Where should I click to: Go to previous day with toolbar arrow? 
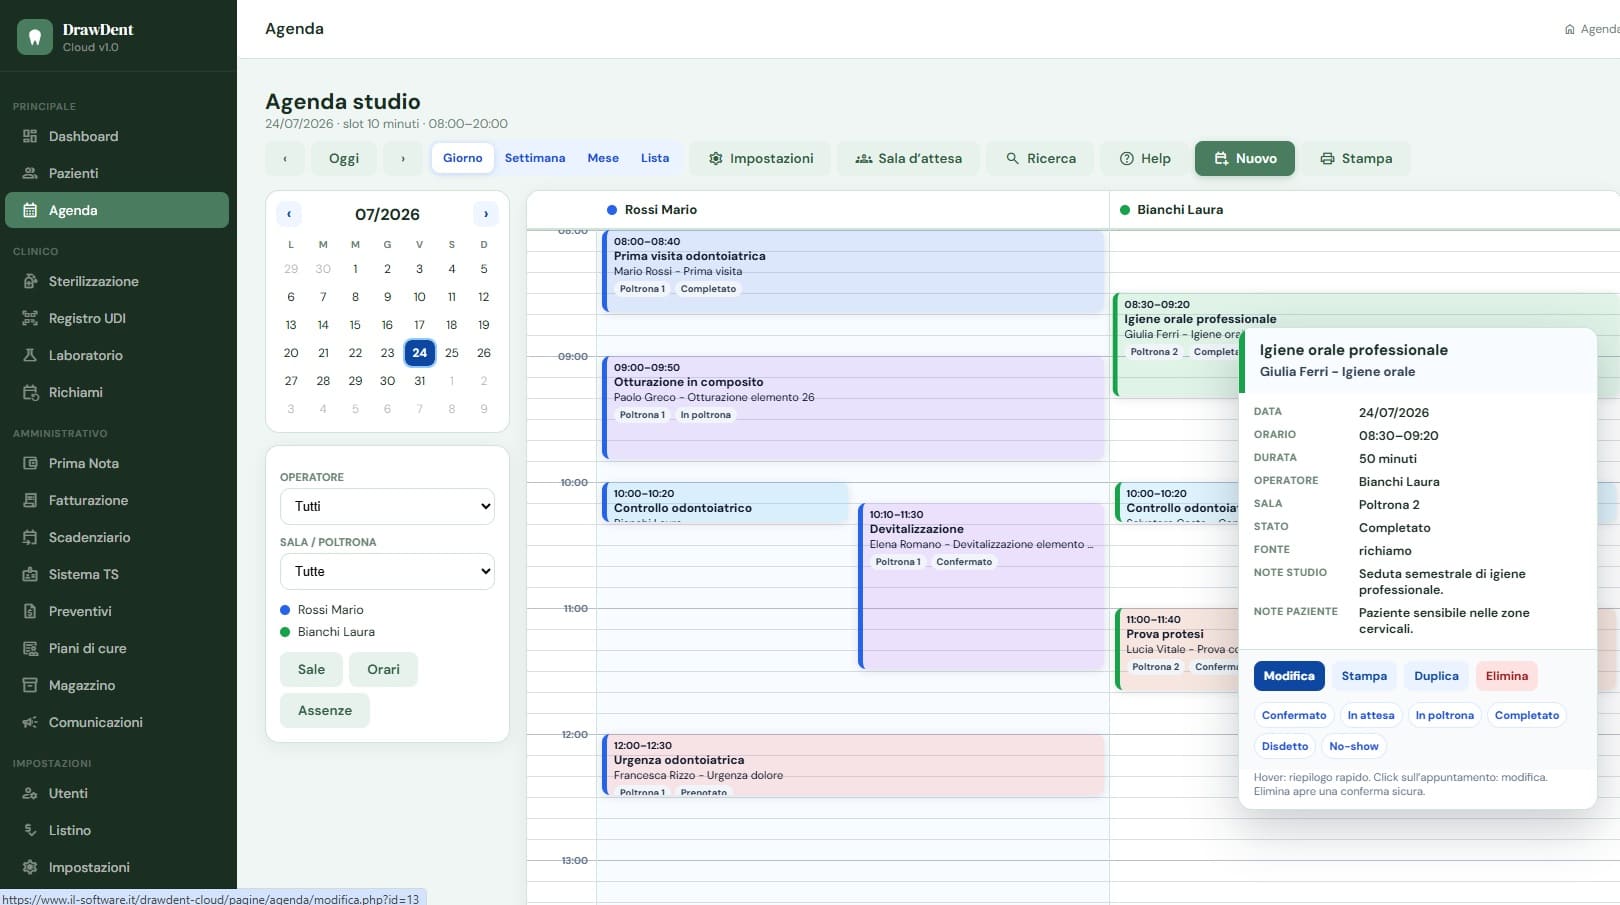point(285,158)
